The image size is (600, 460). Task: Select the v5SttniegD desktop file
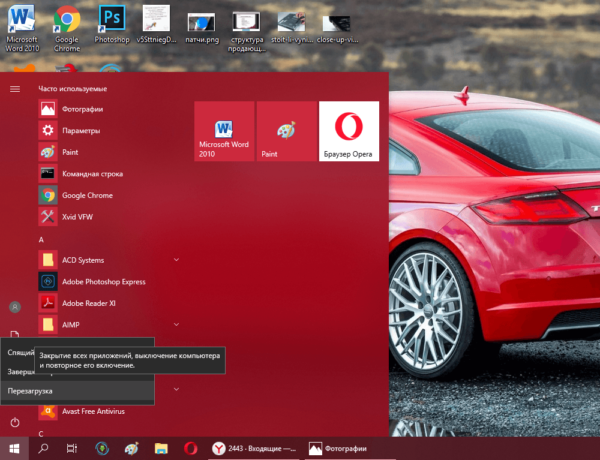[x=156, y=25]
